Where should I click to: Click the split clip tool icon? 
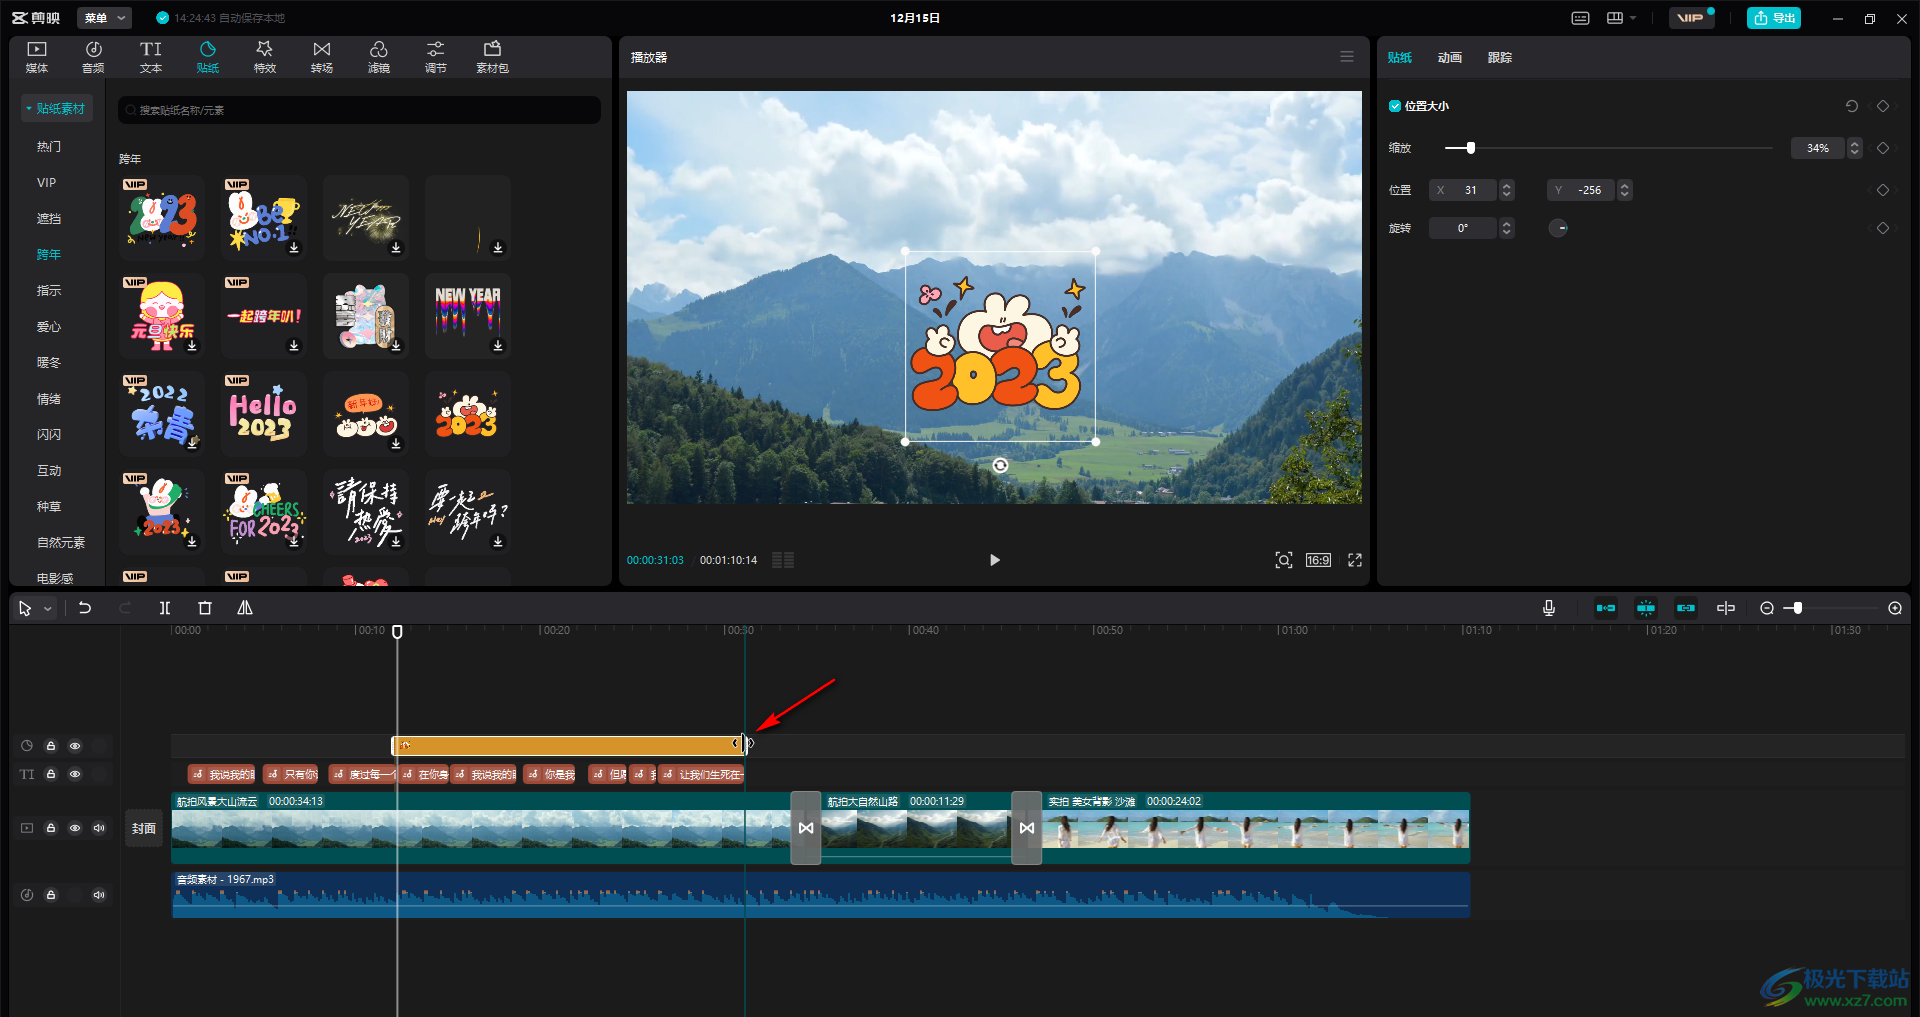165,608
